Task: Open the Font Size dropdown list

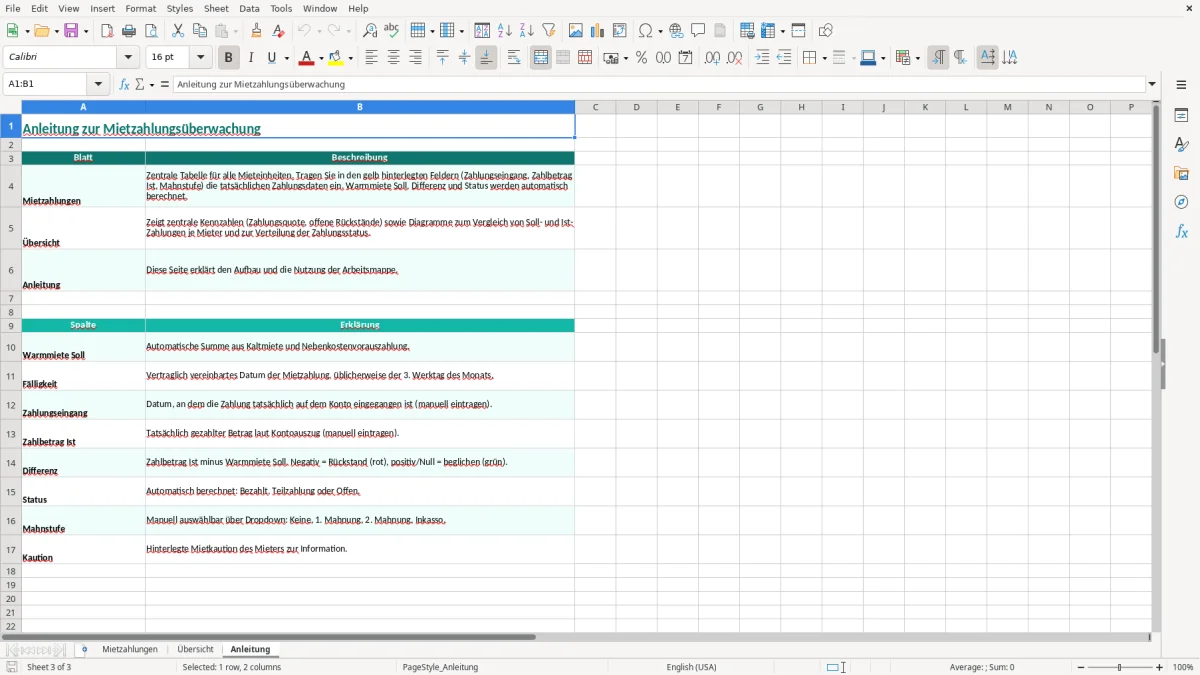Action: pyautogui.click(x=200, y=58)
